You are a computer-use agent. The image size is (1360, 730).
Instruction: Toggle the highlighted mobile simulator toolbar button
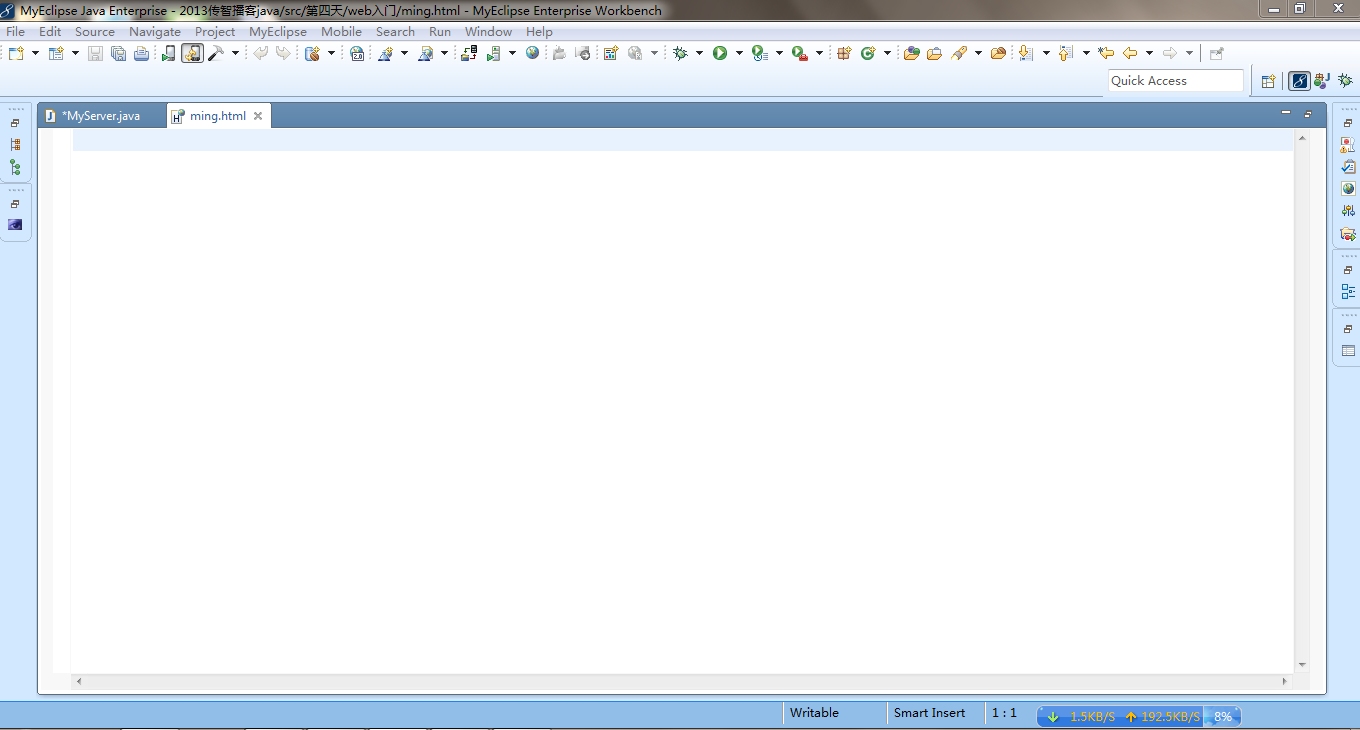click(x=192, y=53)
